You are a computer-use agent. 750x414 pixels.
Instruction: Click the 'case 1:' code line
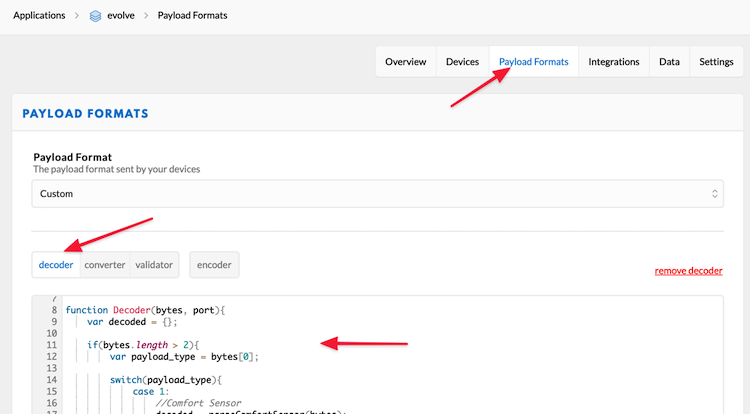tap(151, 392)
